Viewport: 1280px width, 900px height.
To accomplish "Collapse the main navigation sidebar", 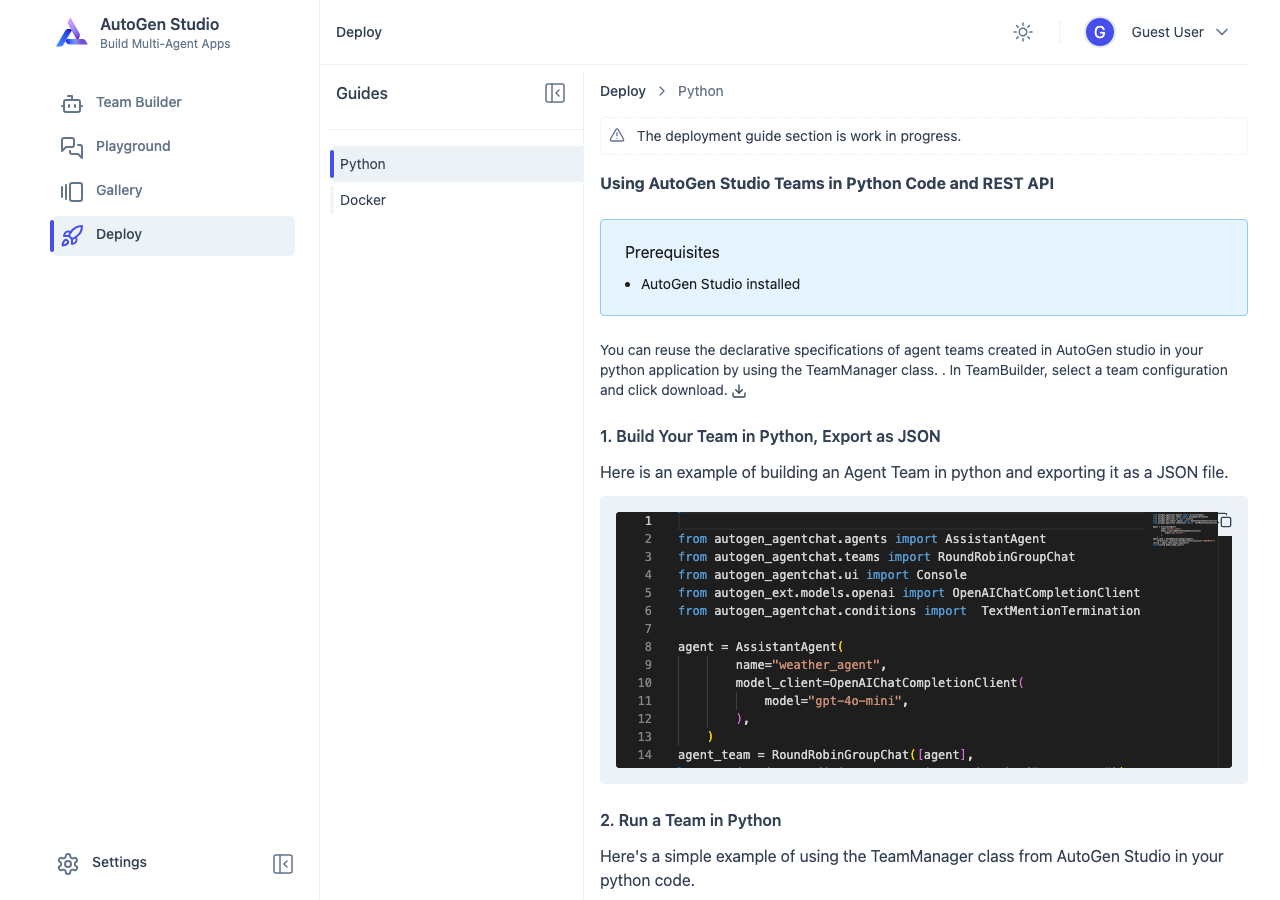I will pos(283,864).
